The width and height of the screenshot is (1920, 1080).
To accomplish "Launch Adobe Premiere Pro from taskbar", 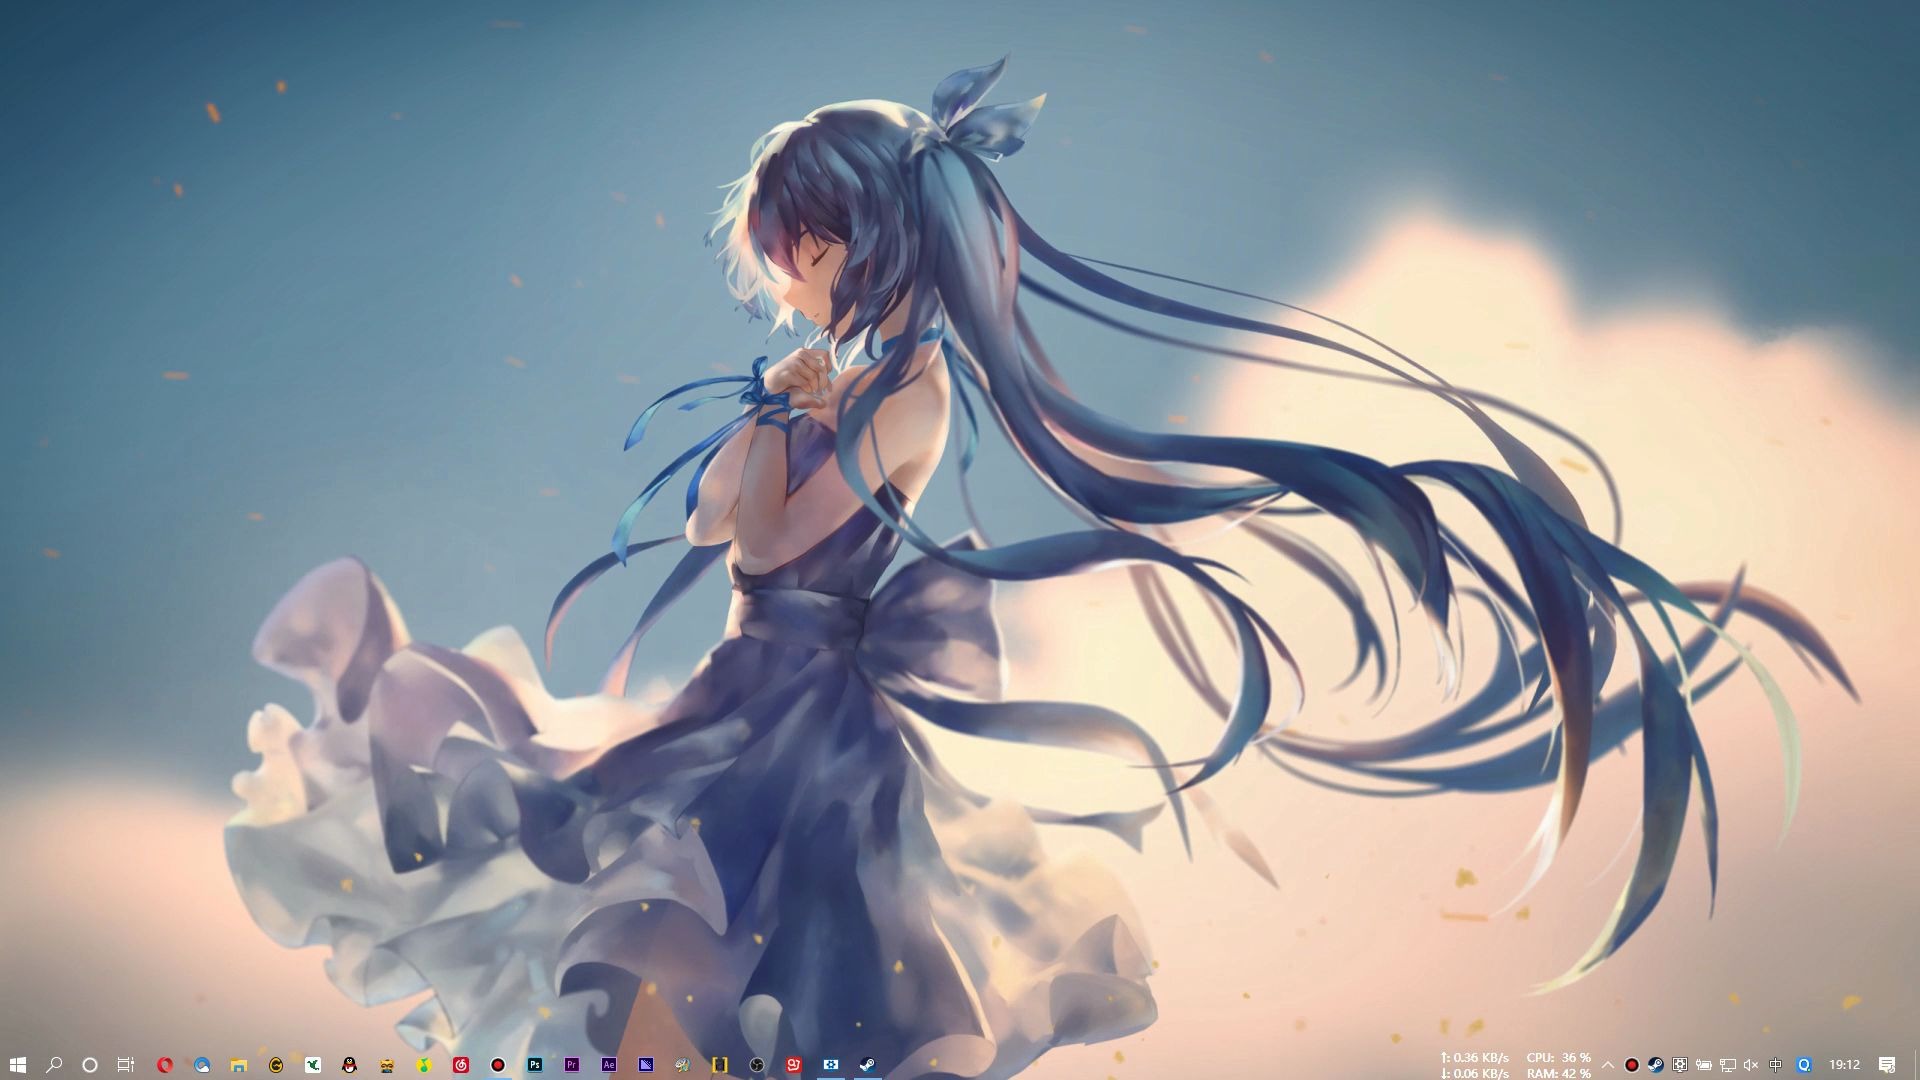I will (571, 1065).
